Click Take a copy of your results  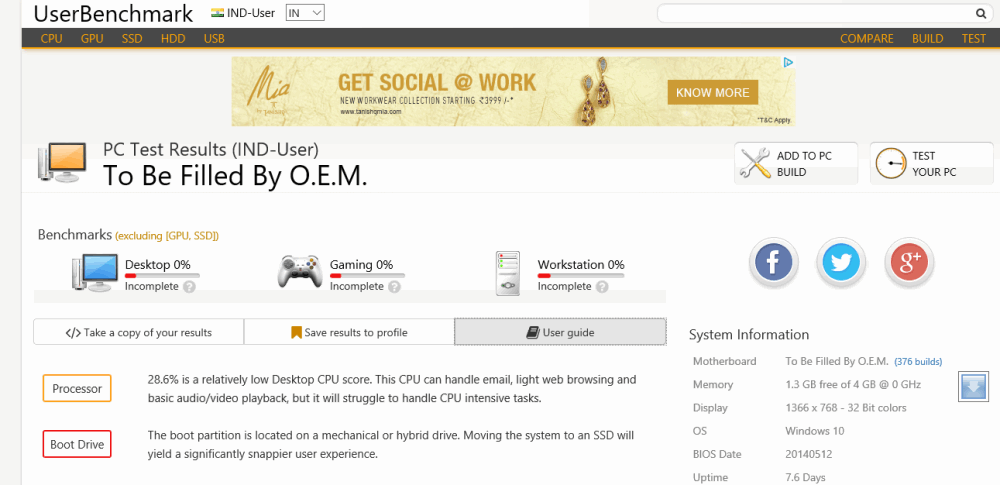point(138,332)
